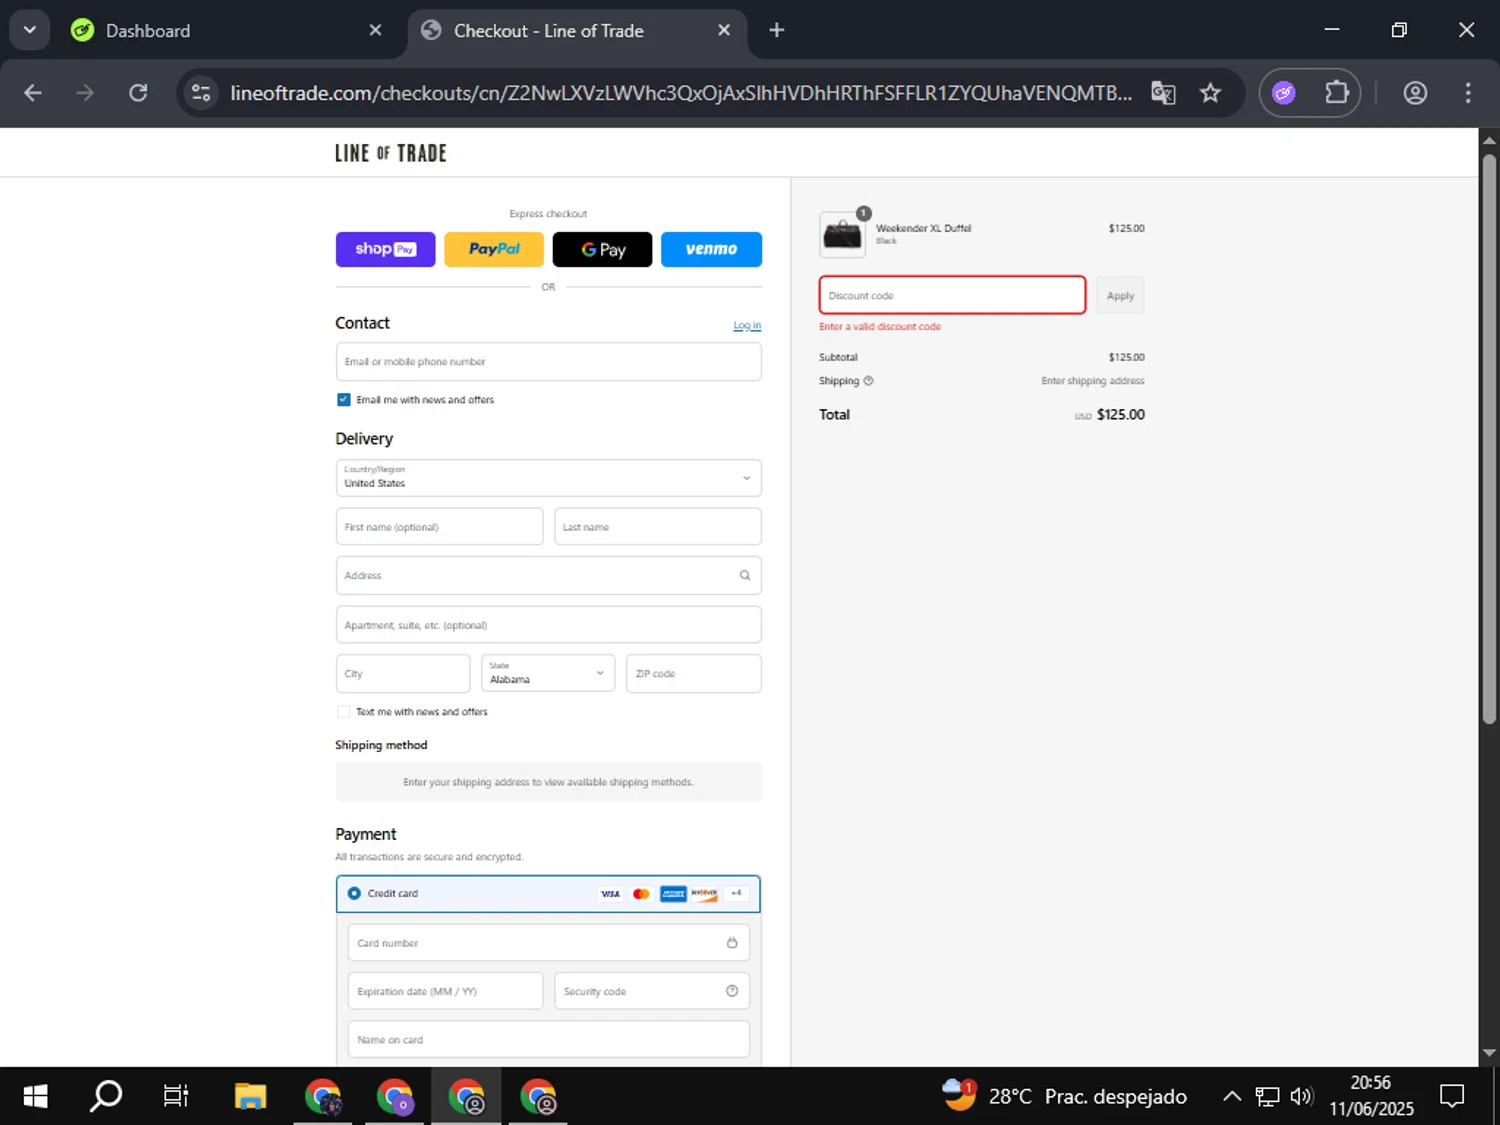Reload the current page

point(138,93)
